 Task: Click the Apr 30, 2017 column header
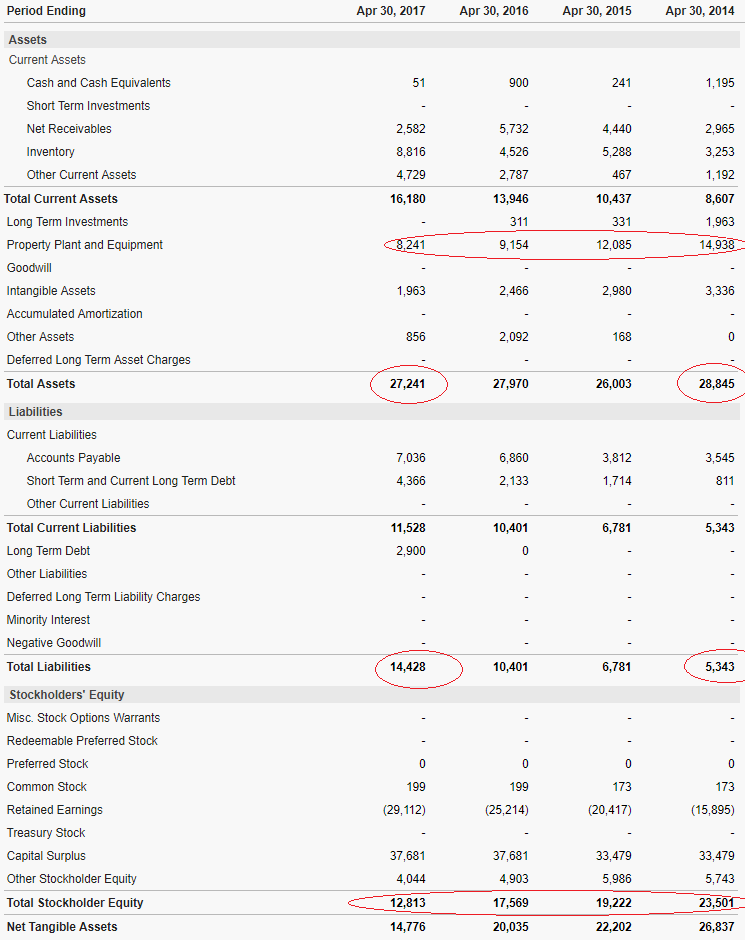(391, 11)
